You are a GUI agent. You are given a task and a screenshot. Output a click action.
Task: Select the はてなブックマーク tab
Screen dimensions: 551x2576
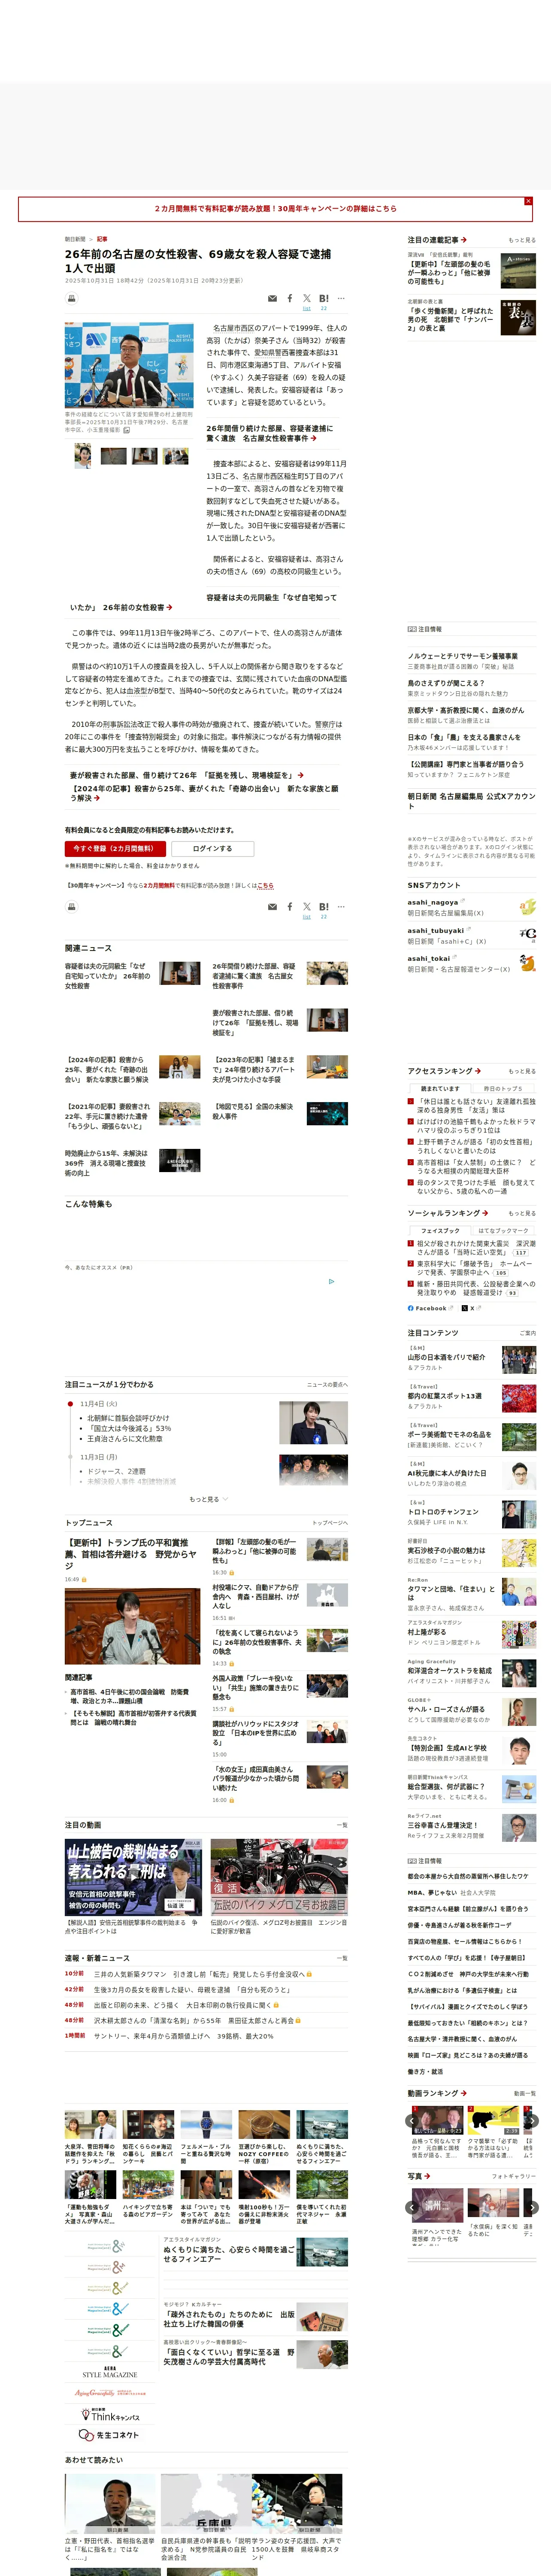coord(502,1230)
